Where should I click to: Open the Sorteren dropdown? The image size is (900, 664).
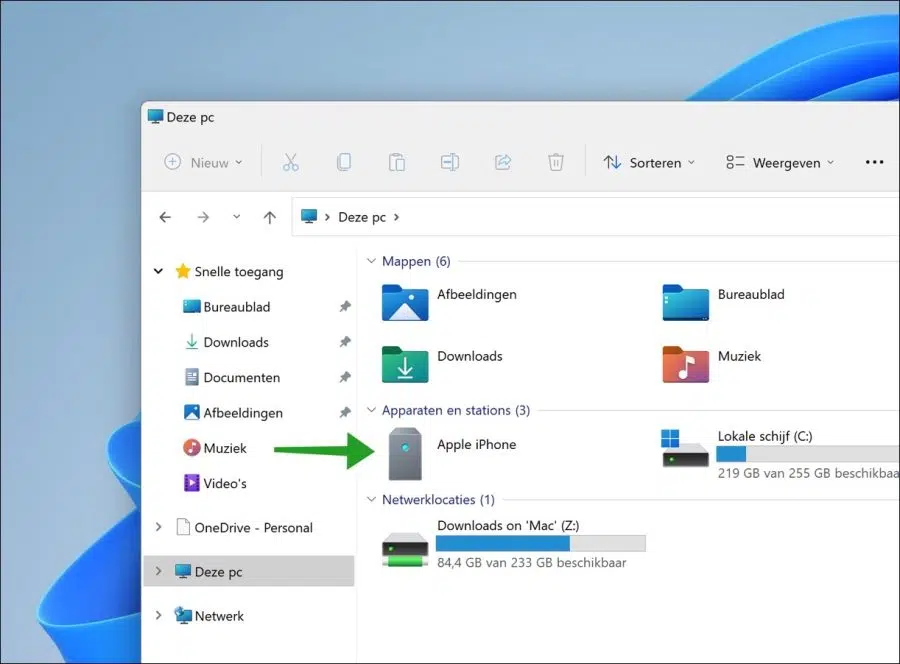(649, 162)
